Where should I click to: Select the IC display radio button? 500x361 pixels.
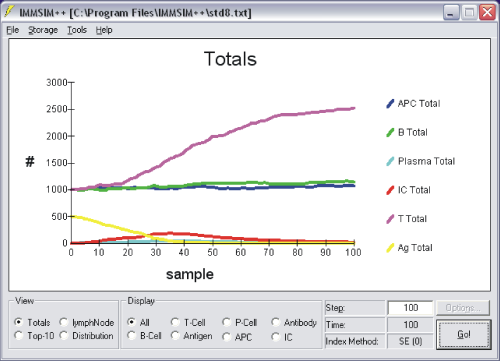click(x=276, y=337)
